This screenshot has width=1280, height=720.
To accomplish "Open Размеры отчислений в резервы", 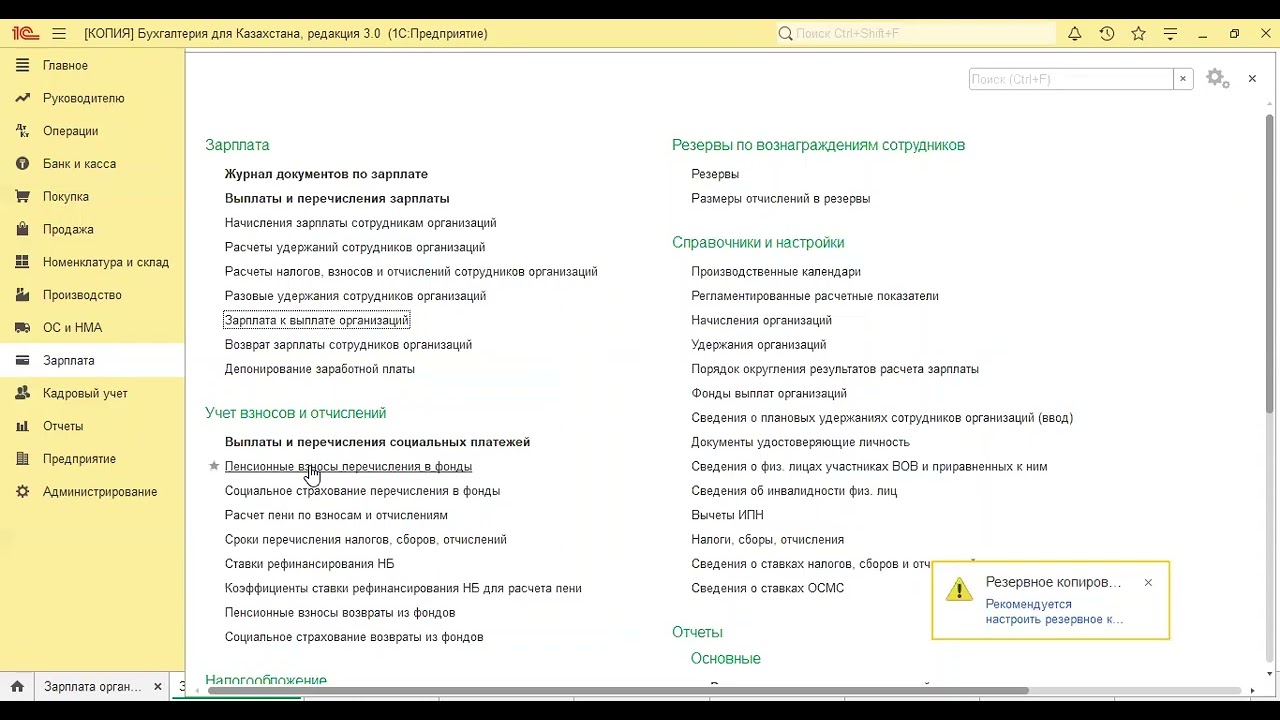I will [x=781, y=198].
